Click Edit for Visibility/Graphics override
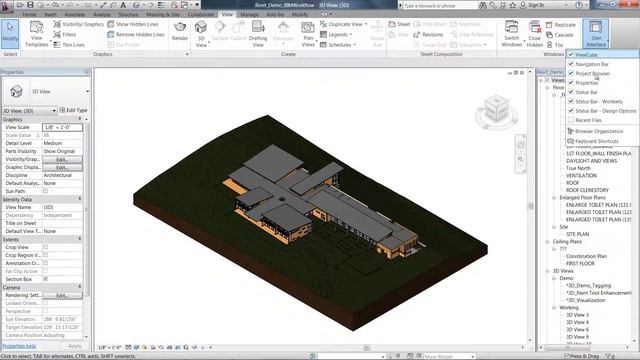Screen dimensions: 640x360 (x=62, y=159)
